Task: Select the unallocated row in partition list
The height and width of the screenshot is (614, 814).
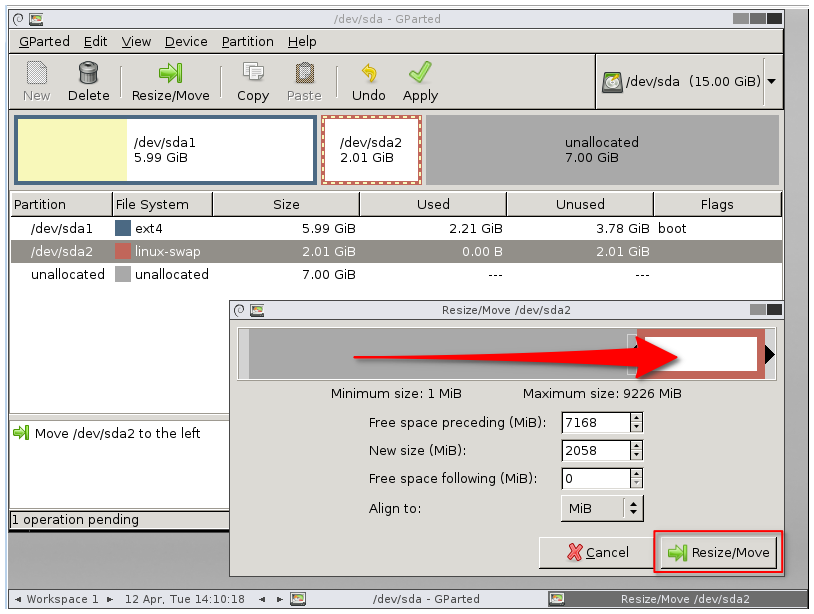Action: (x=396, y=274)
